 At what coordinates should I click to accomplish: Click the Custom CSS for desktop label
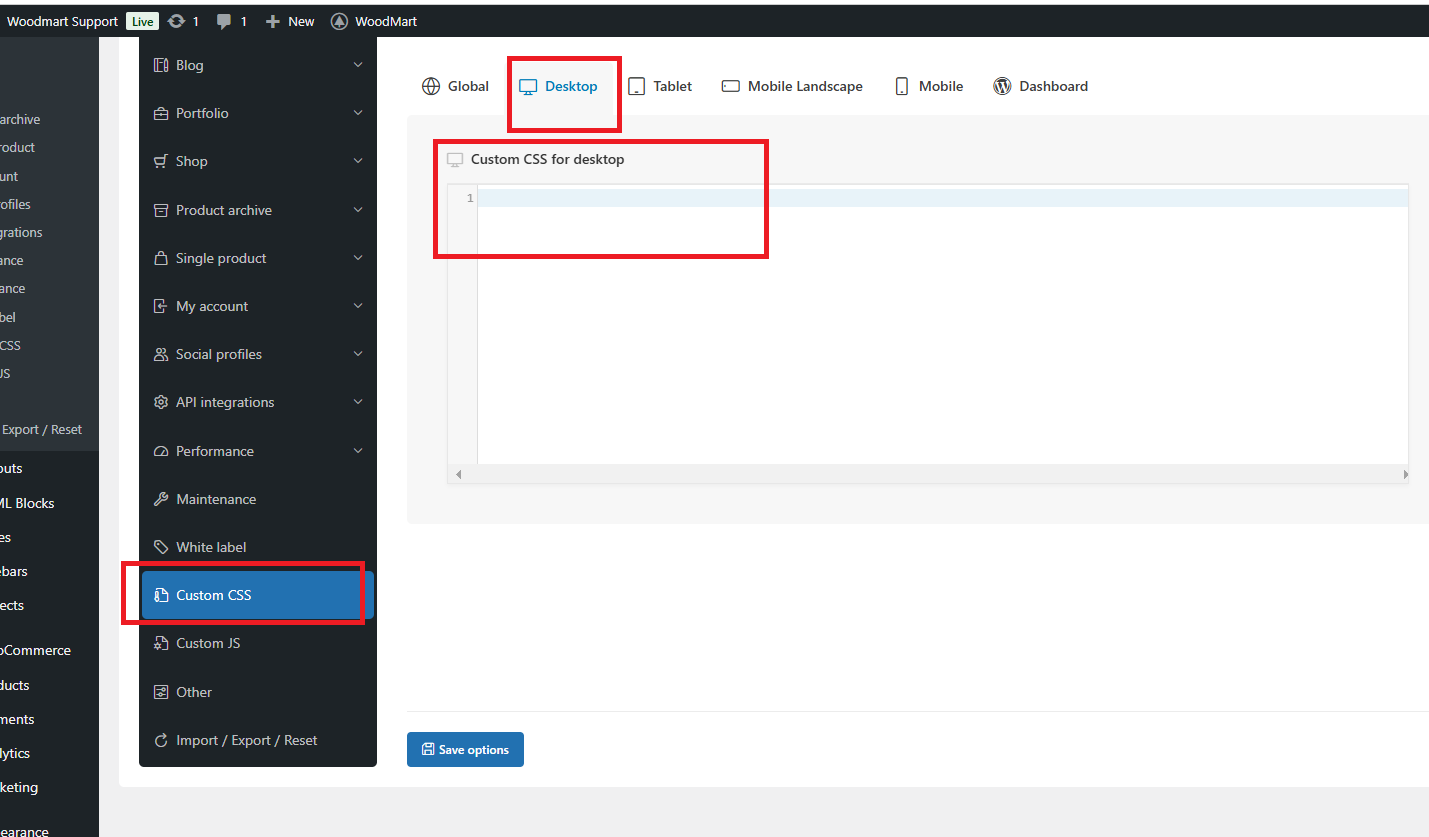pos(547,159)
